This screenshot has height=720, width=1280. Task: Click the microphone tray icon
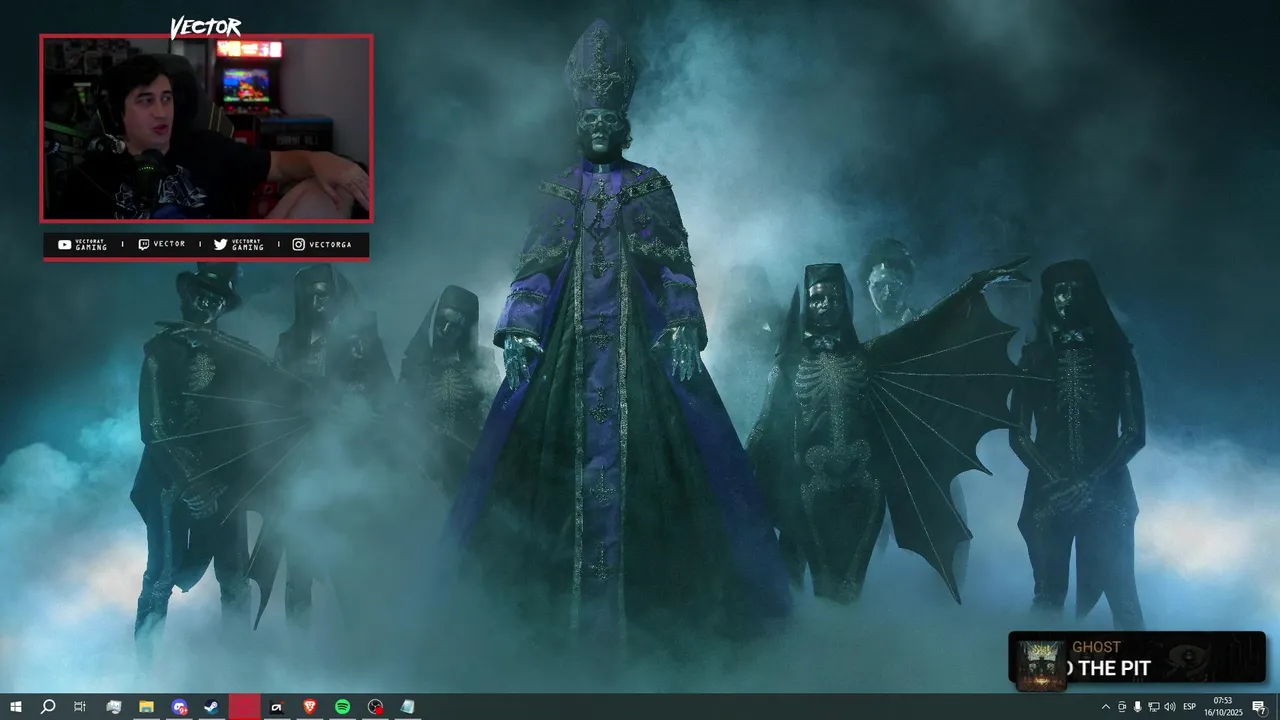point(1137,707)
